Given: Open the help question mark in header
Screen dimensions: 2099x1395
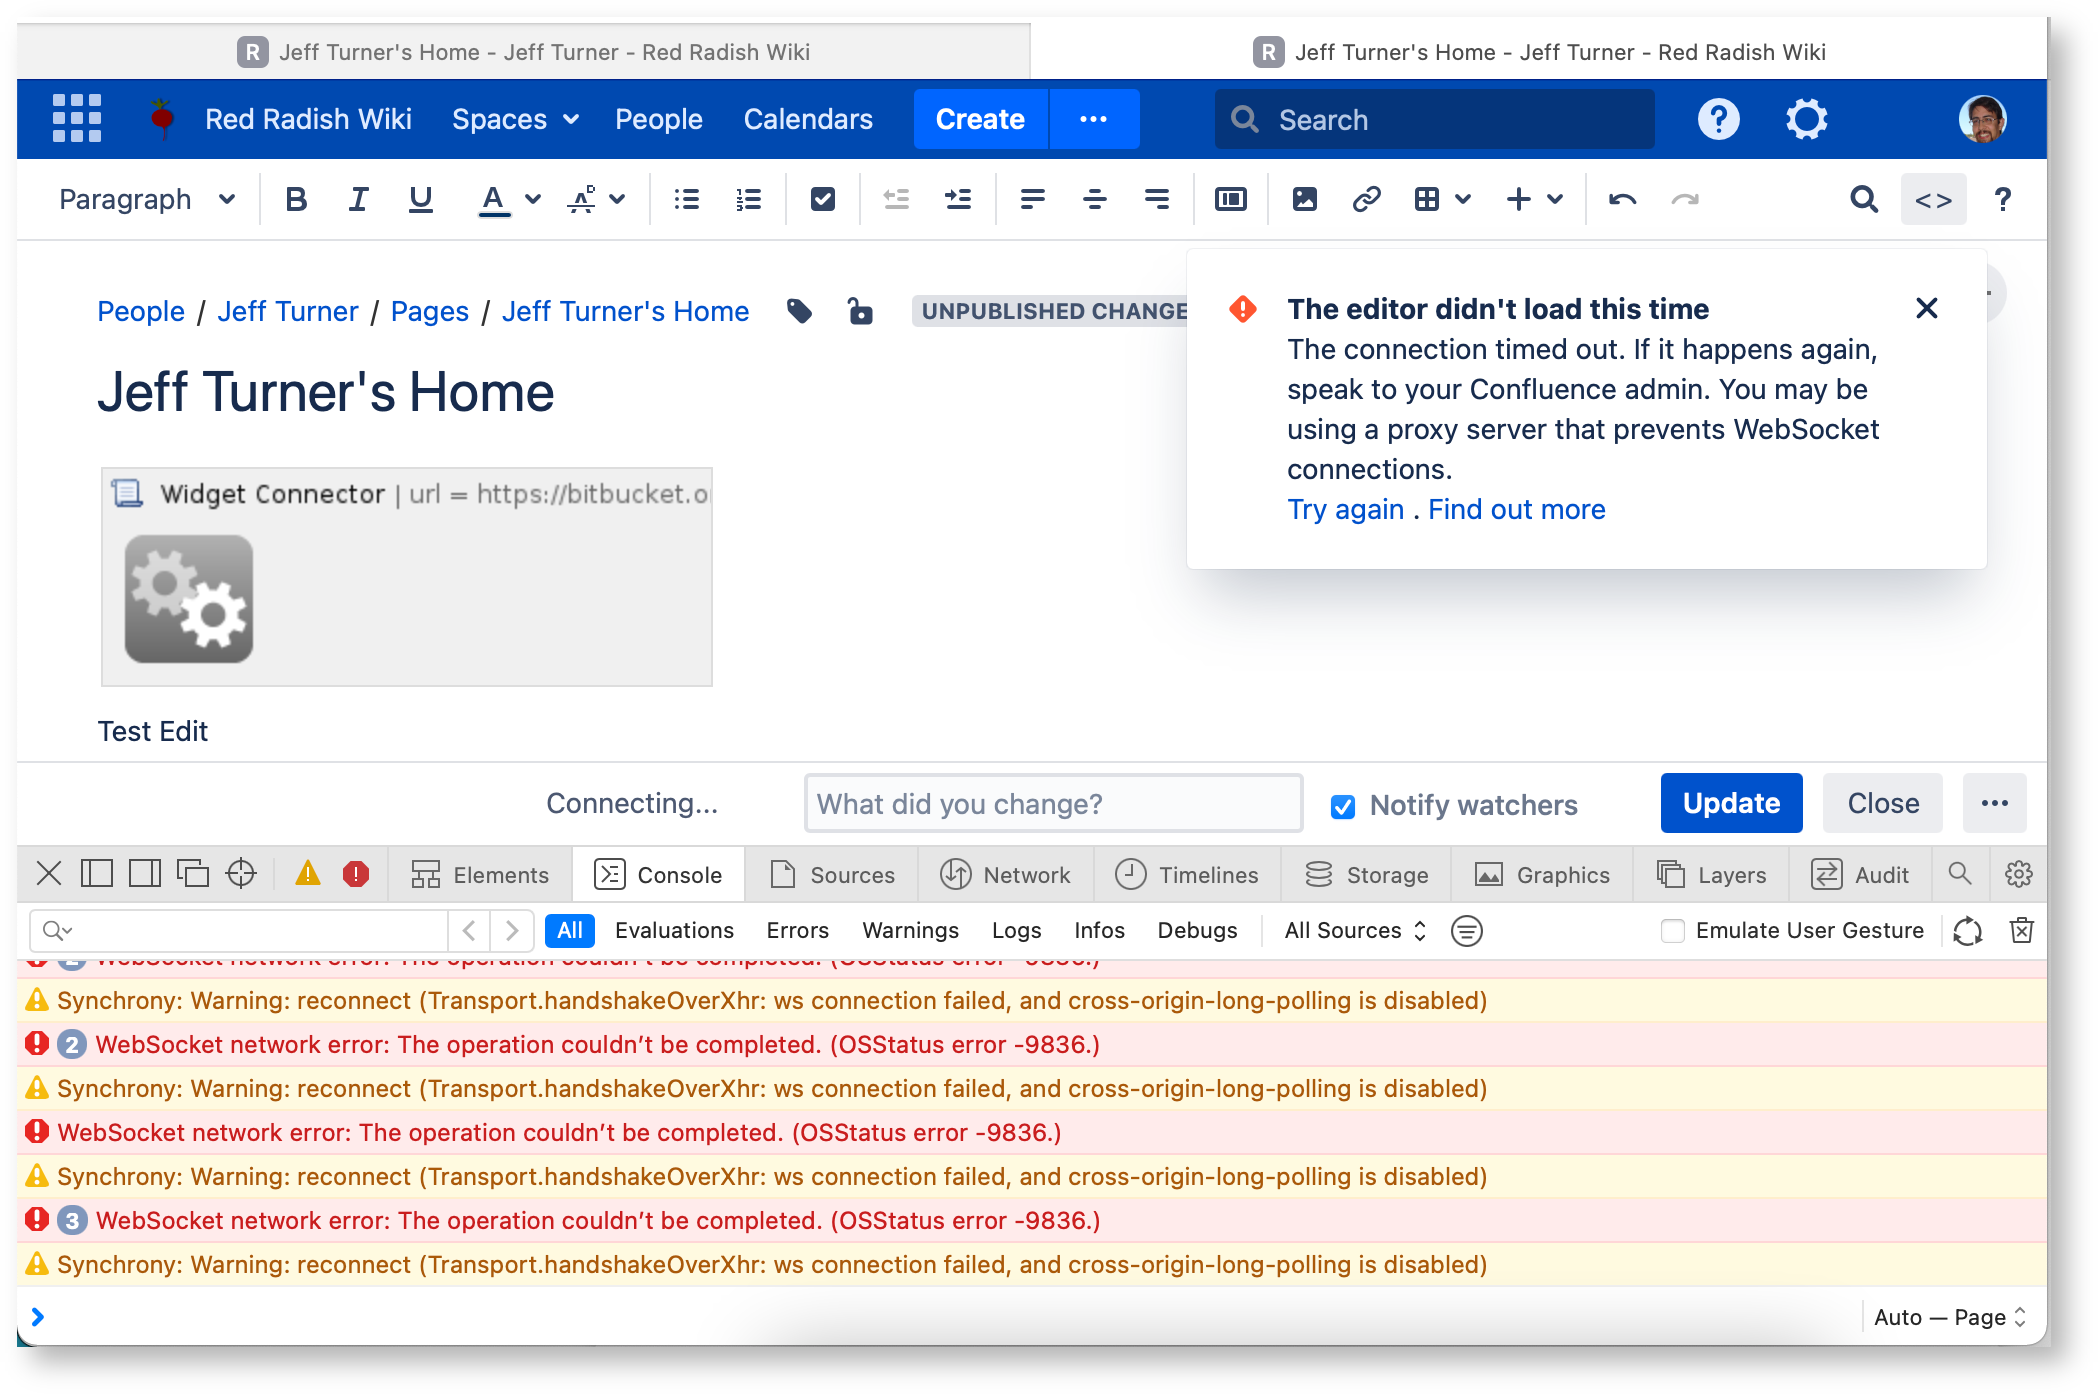Looking at the screenshot, I should tap(1718, 120).
